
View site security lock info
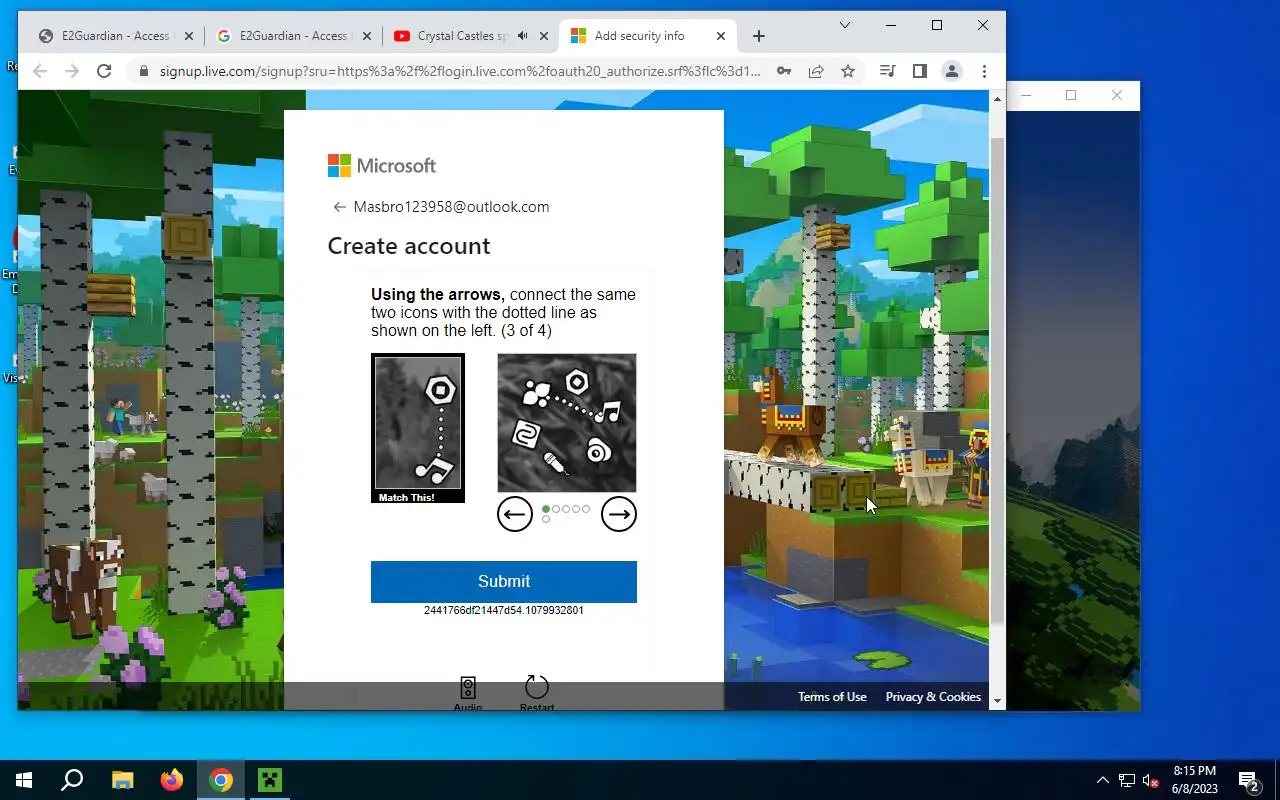click(x=143, y=71)
